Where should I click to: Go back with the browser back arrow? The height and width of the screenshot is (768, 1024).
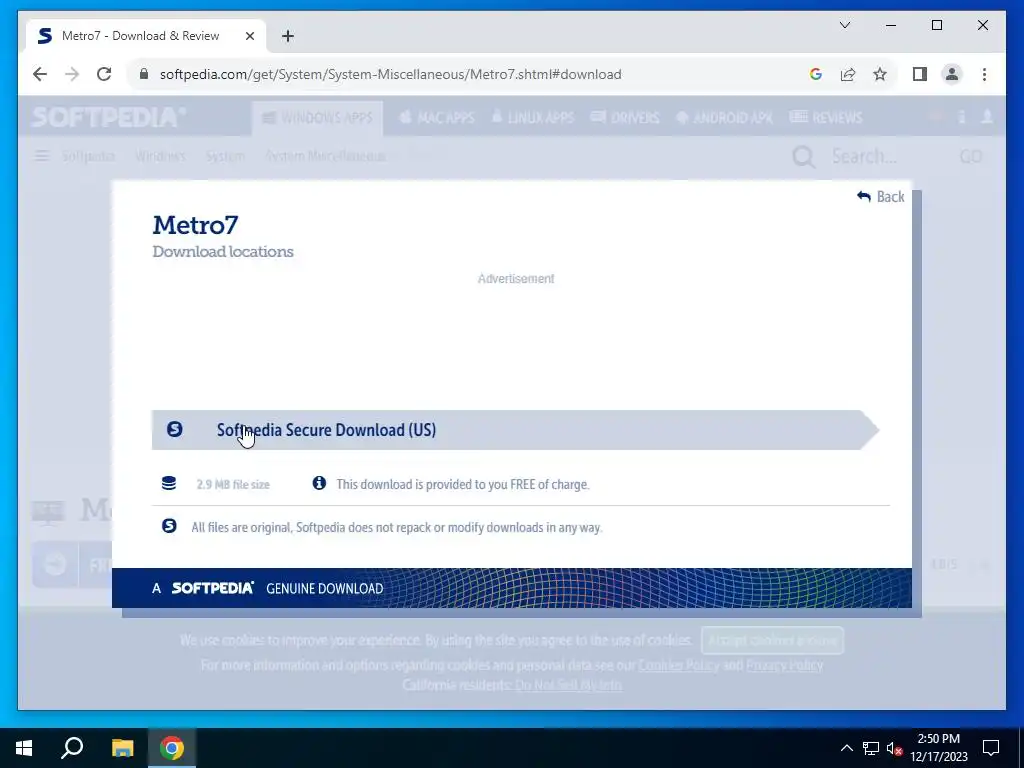click(x=40, y=74)
